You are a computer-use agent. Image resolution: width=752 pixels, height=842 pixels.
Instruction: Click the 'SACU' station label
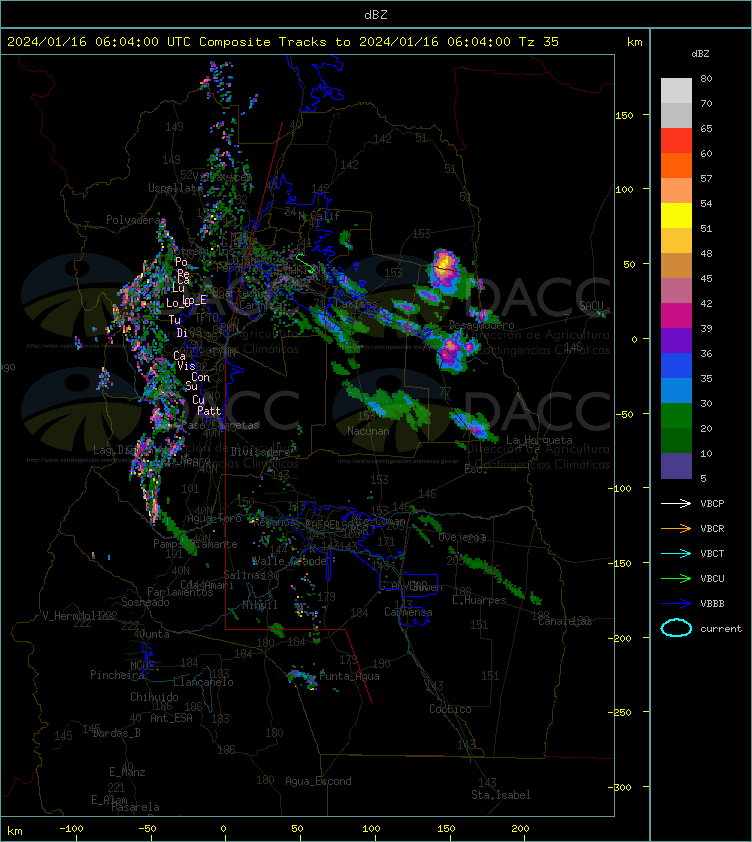point(591,306)
